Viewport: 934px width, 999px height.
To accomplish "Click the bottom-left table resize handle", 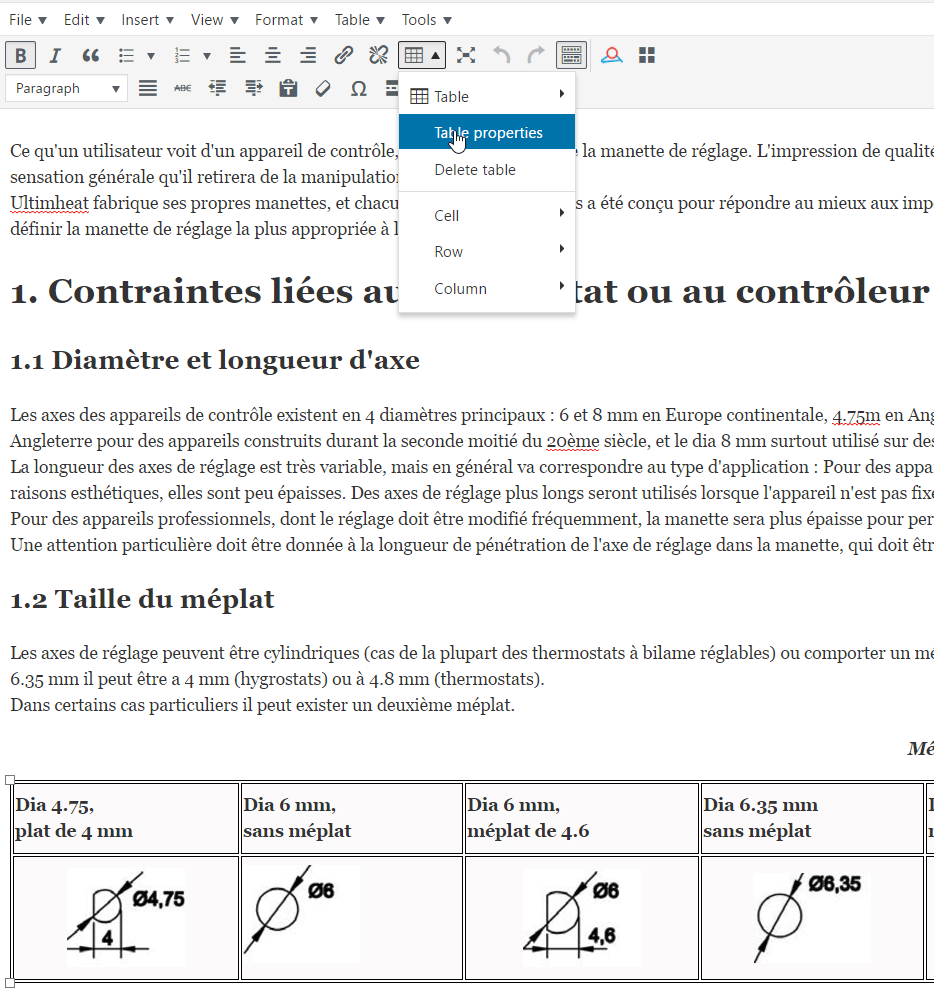I will (x=10, y=983).
